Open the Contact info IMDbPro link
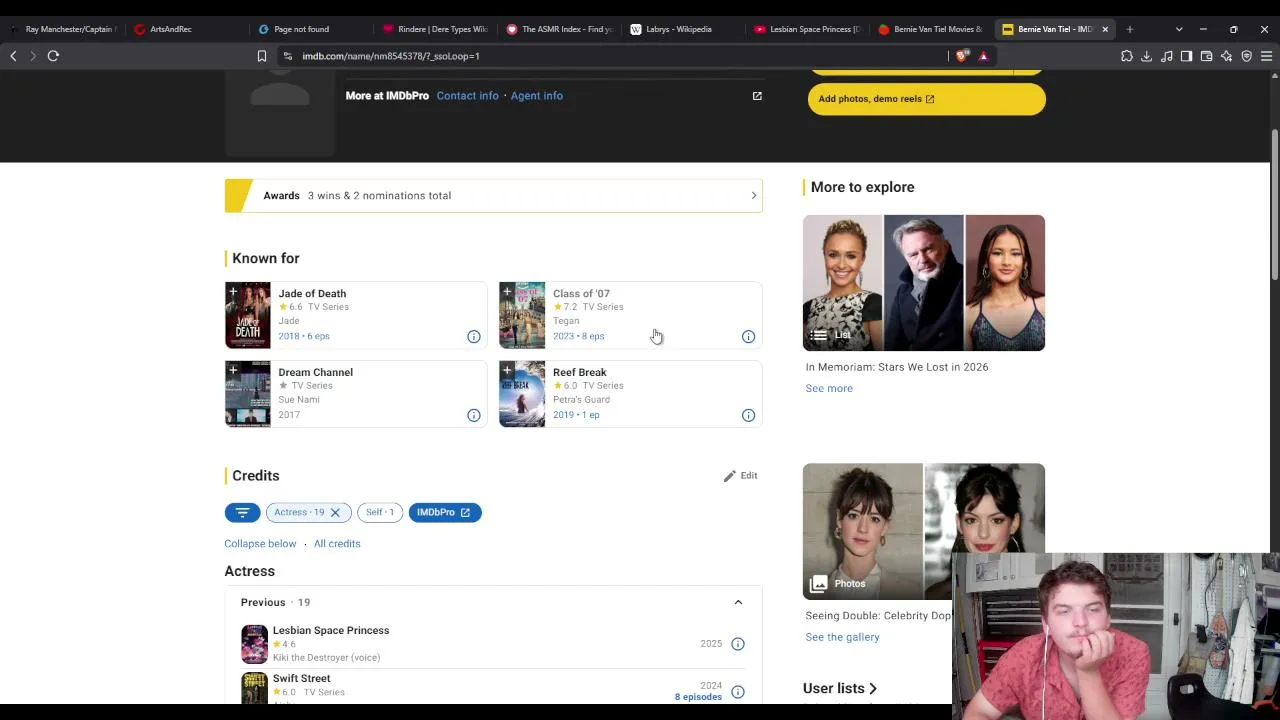The image size is (1280, 720). point(467,96)
